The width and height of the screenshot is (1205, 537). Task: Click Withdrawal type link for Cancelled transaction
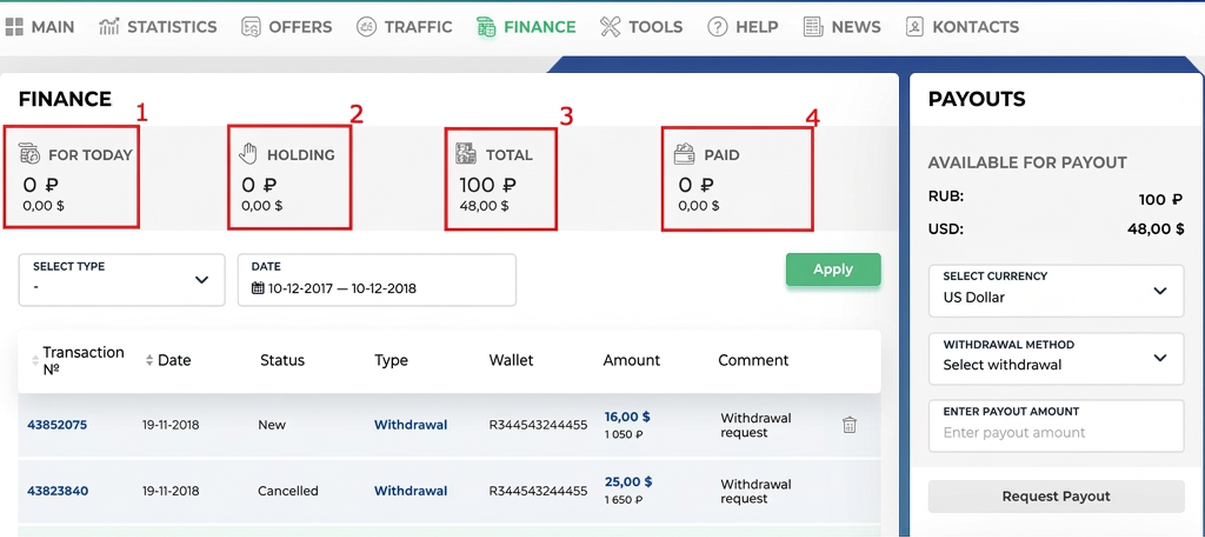(x=410, y=491)
